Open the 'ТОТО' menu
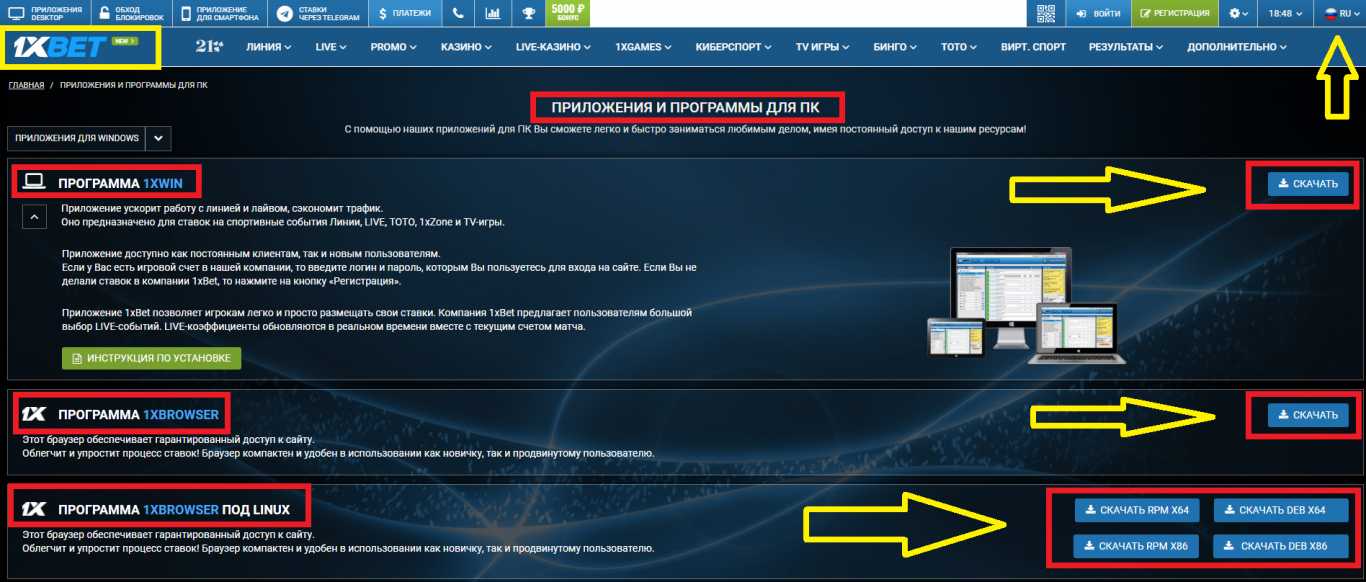This screenshot has height=582, width=1366. [960, 47]
